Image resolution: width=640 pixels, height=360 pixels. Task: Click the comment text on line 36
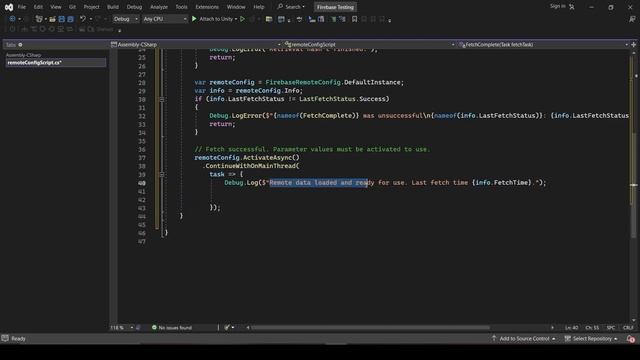312,149
